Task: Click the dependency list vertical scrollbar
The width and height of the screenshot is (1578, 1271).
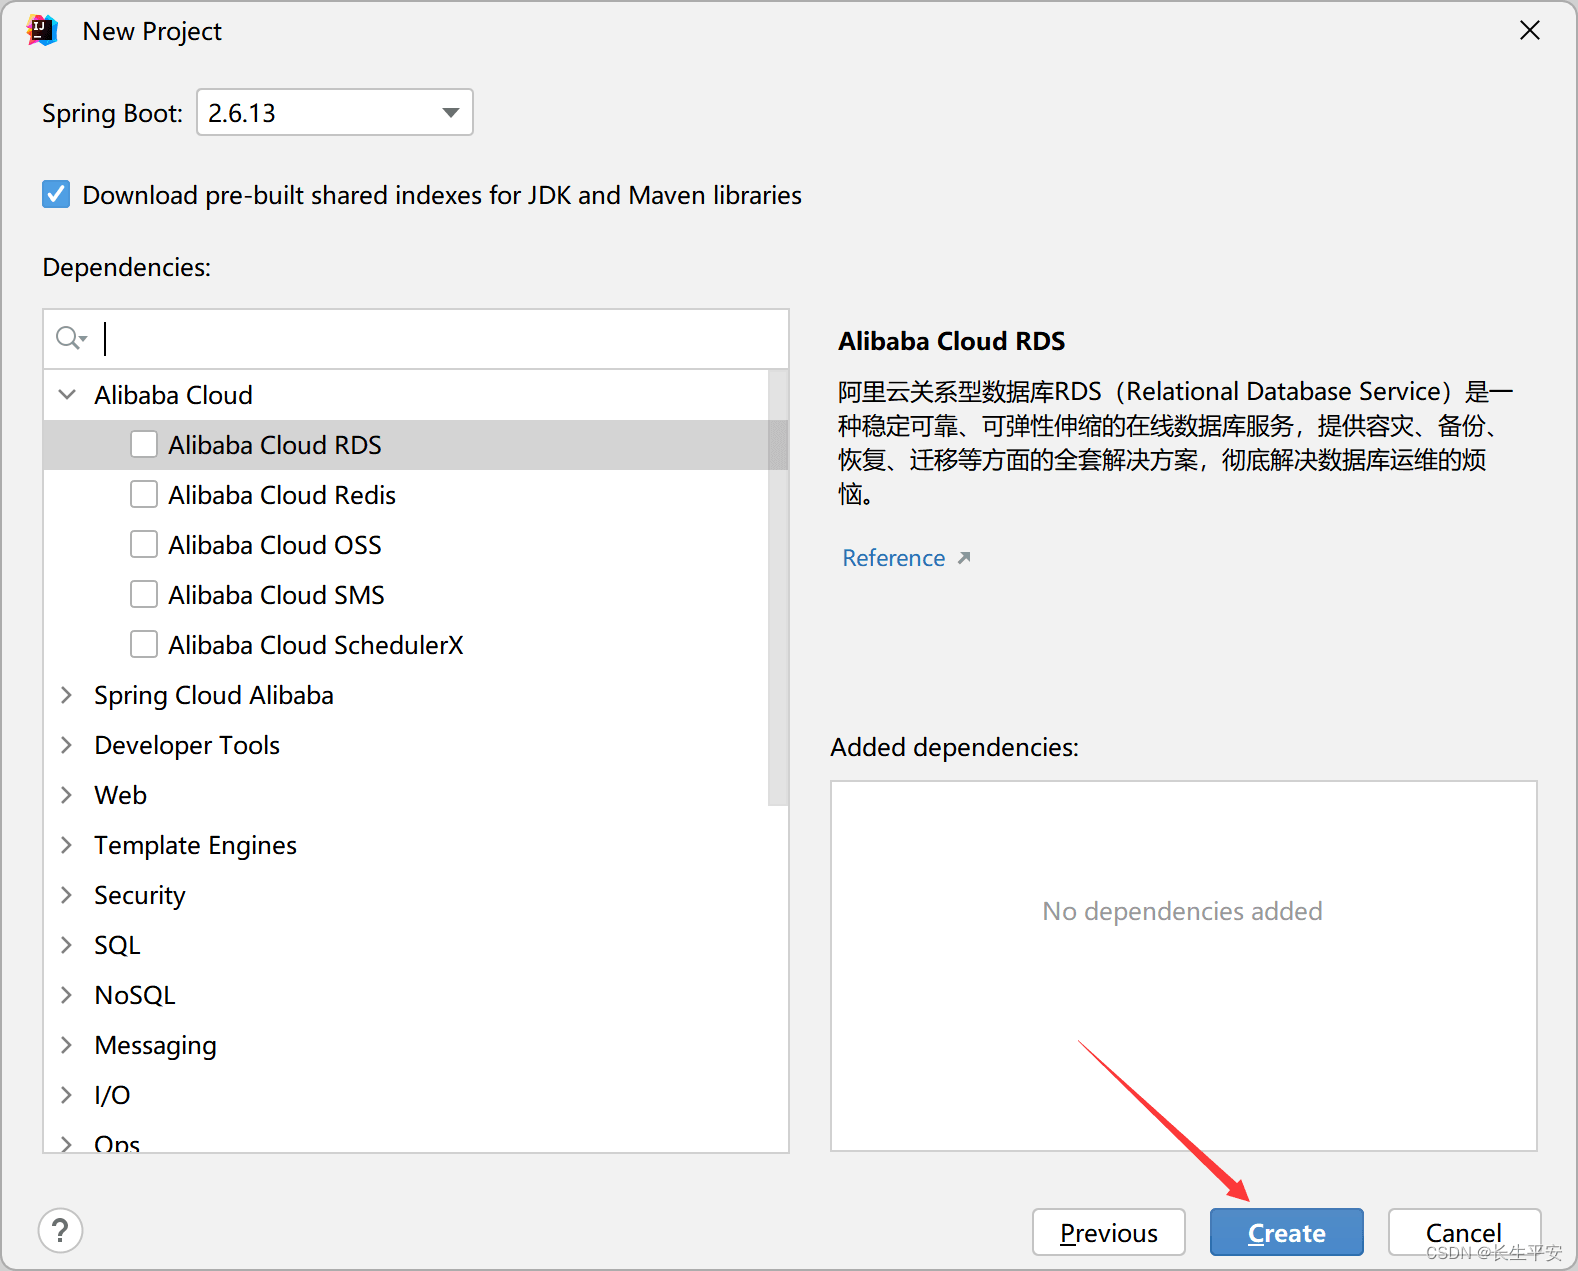Action: (x=778, y=588)
